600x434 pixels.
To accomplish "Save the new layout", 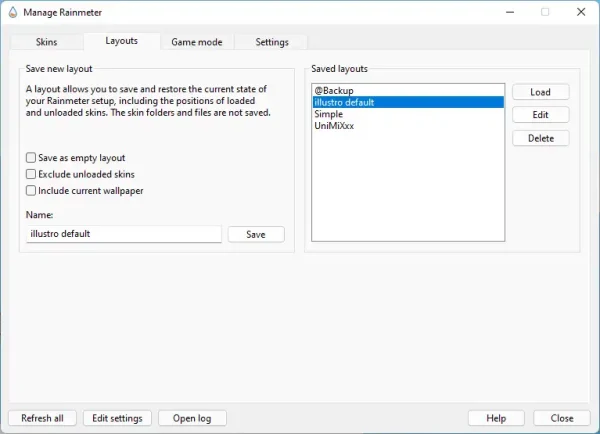I will 256,234.
